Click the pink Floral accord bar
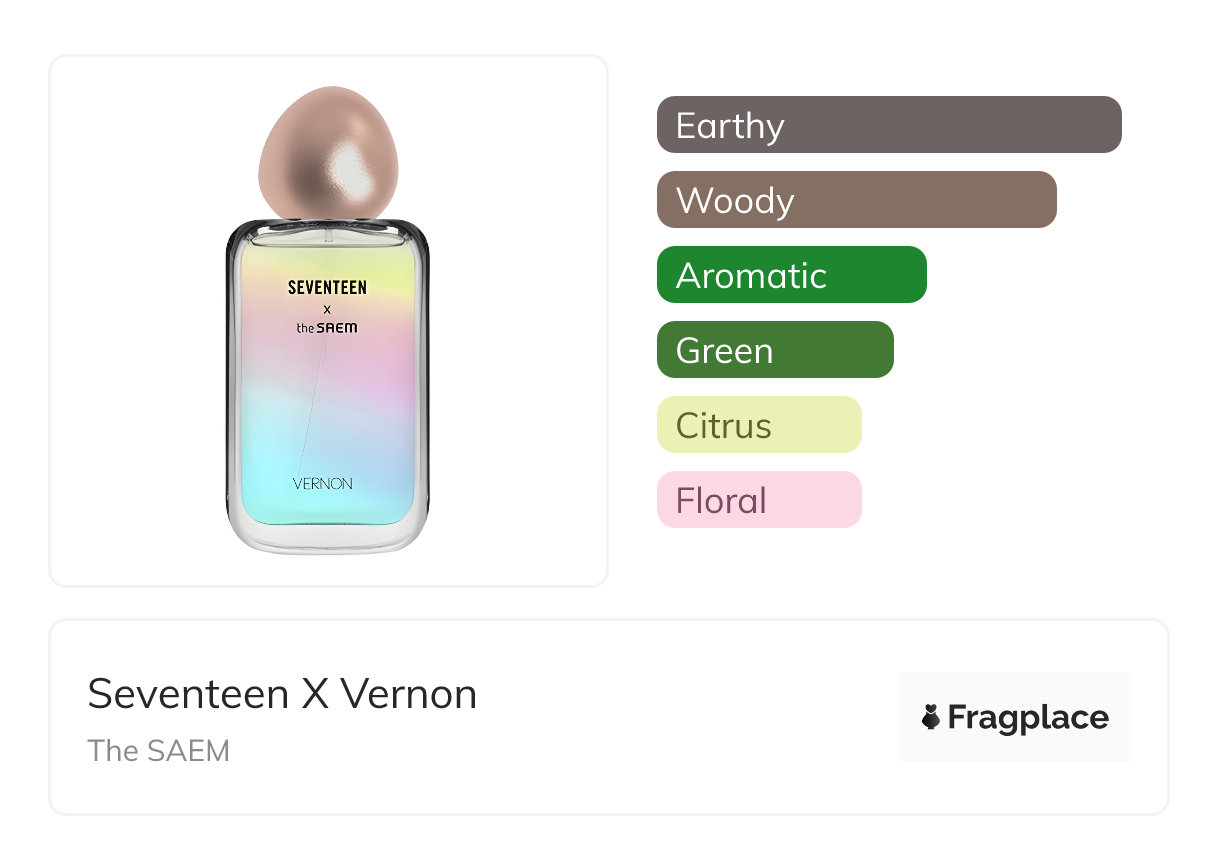 coord(758,500)
